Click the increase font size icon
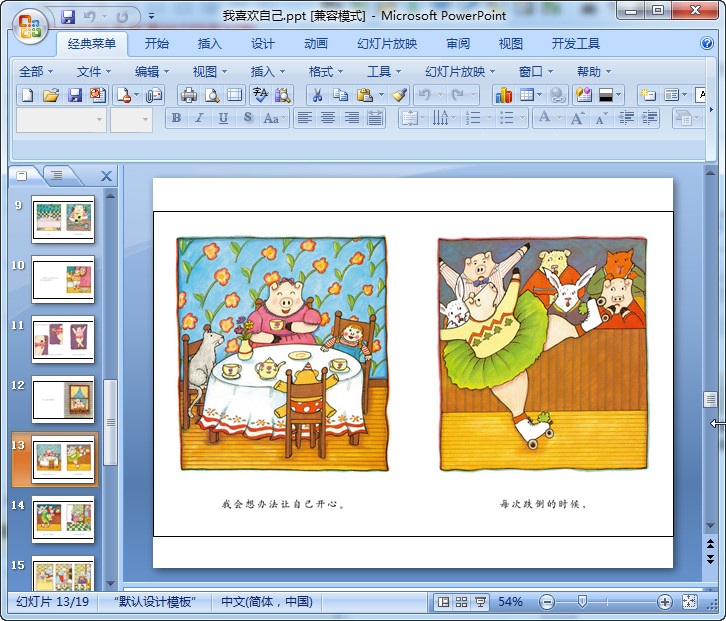The image size is (726, 621). click(577, 119)
